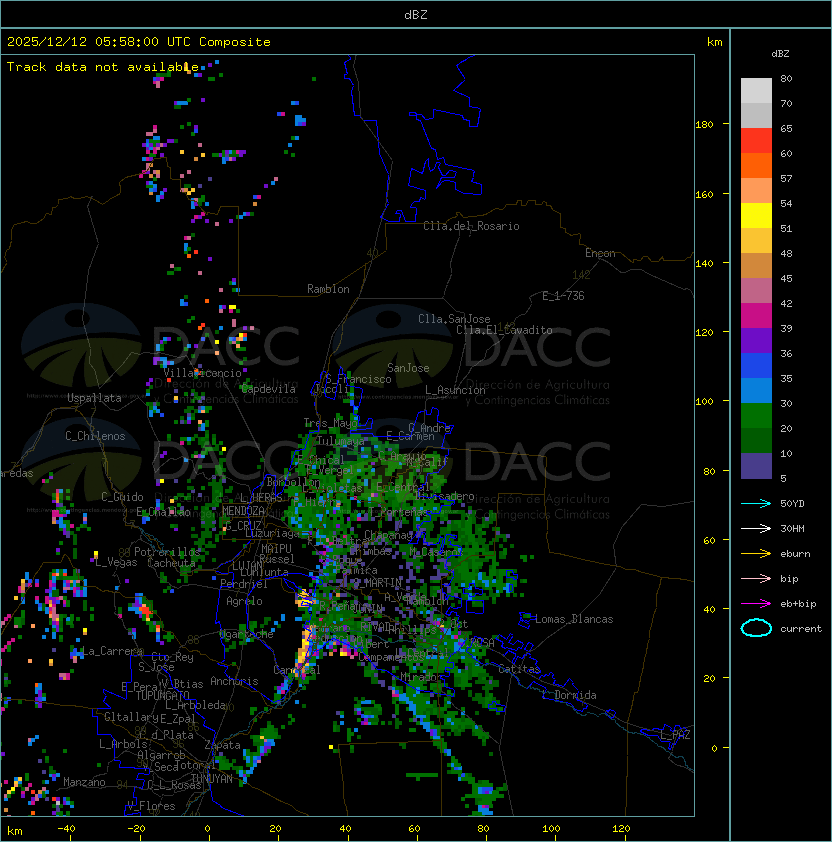Click the Ramblon map label
Screen dimensions: 832x842
[x=328, y=289]
